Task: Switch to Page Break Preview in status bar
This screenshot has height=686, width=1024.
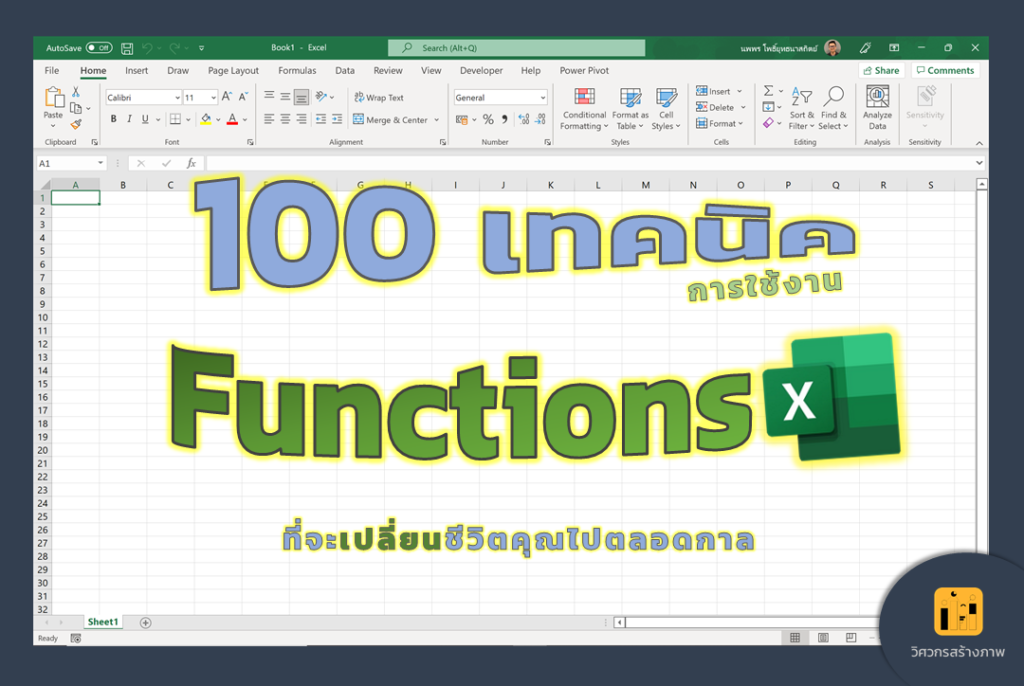Action: click(x=851, y=638)
